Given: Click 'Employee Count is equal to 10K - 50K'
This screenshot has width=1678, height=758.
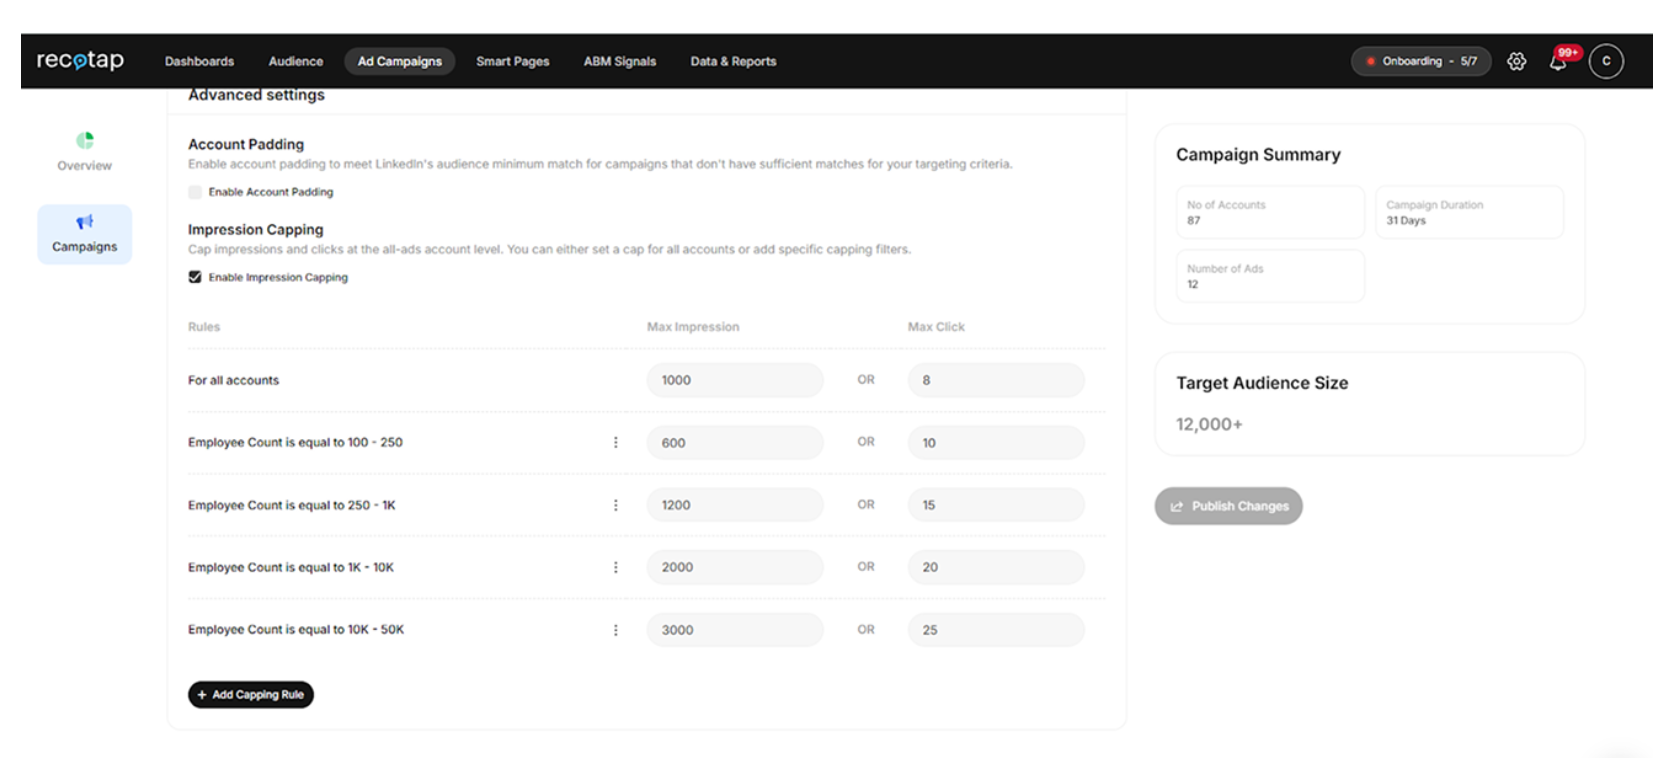Looking at the screenshot, I should tap(296, 630).
